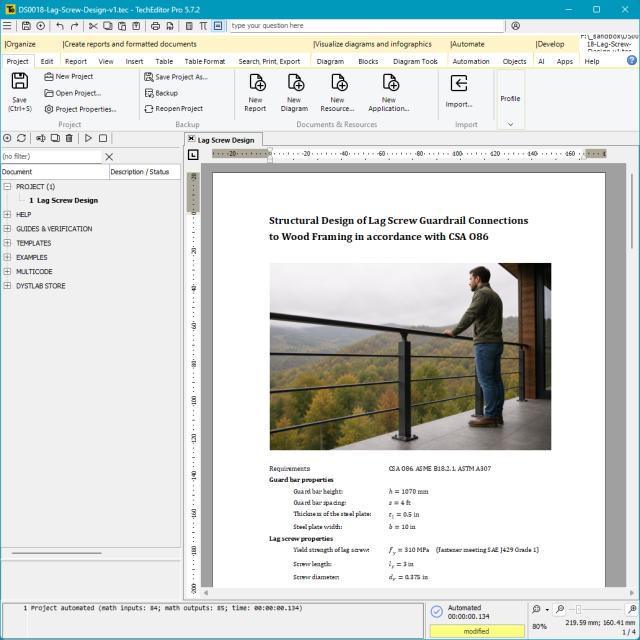Screen dimensions: 640x640
Task: Open Project Properties...
Action: click(80, 109)
